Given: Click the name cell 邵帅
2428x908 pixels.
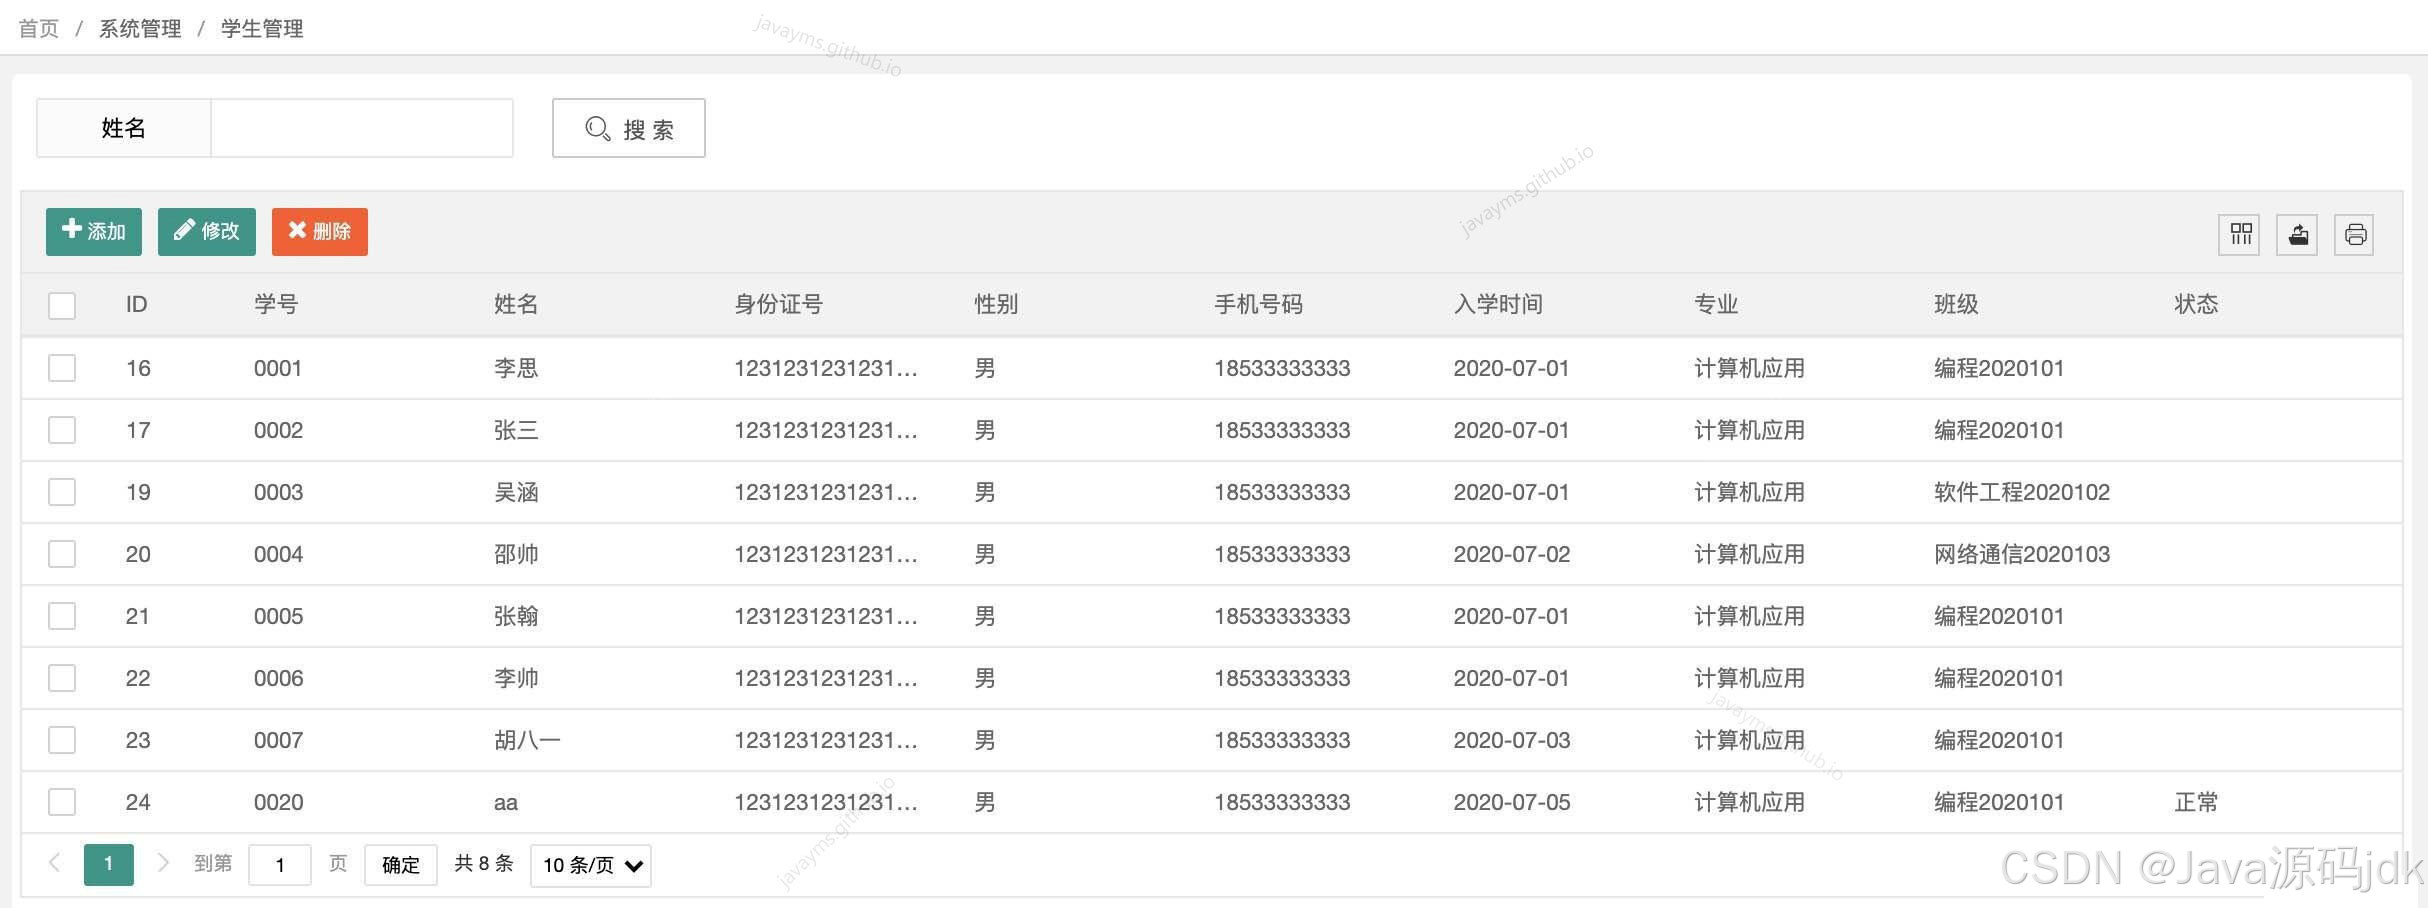Looking at the screenshot, I should point(516,554).
